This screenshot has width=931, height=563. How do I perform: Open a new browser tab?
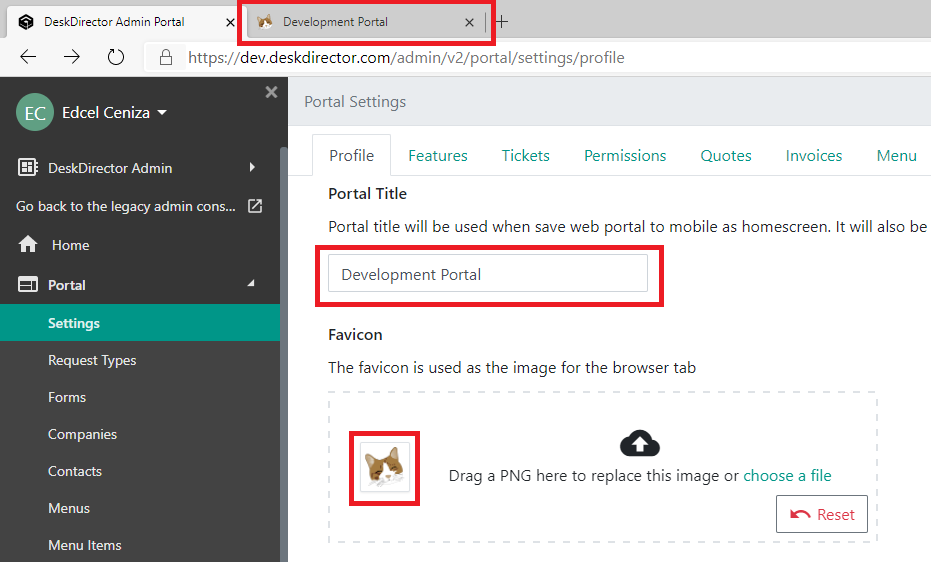click(502, 22)
